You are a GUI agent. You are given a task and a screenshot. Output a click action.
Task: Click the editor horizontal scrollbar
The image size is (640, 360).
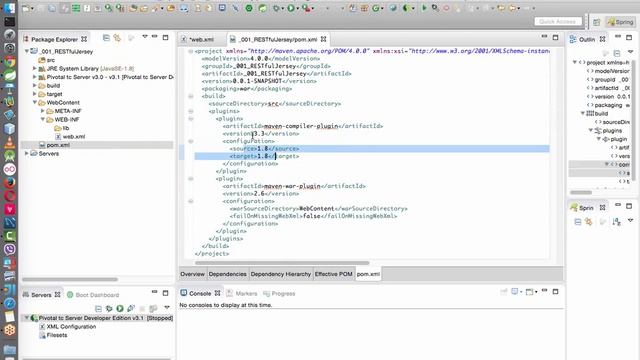tap(282, 263)
